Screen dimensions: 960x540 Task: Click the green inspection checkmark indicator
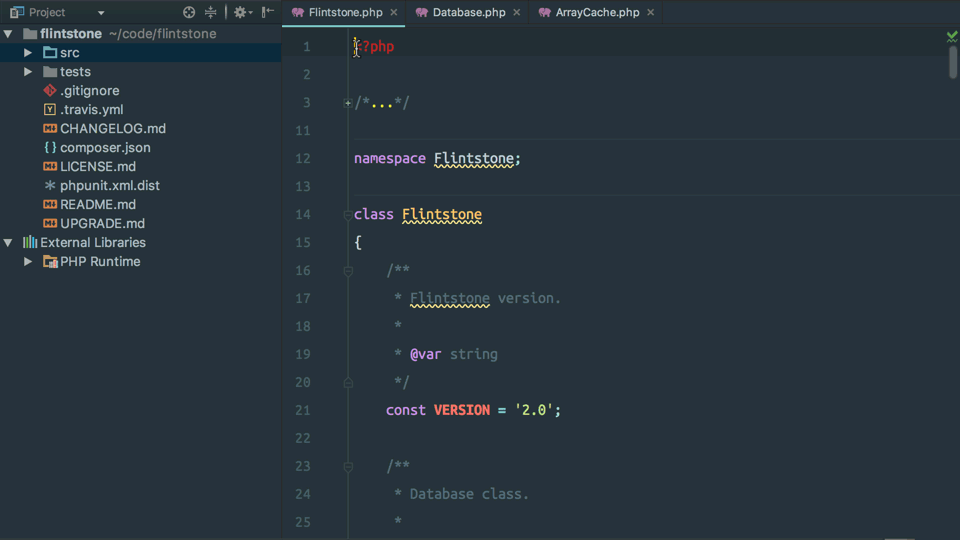(x=952, y=37)
